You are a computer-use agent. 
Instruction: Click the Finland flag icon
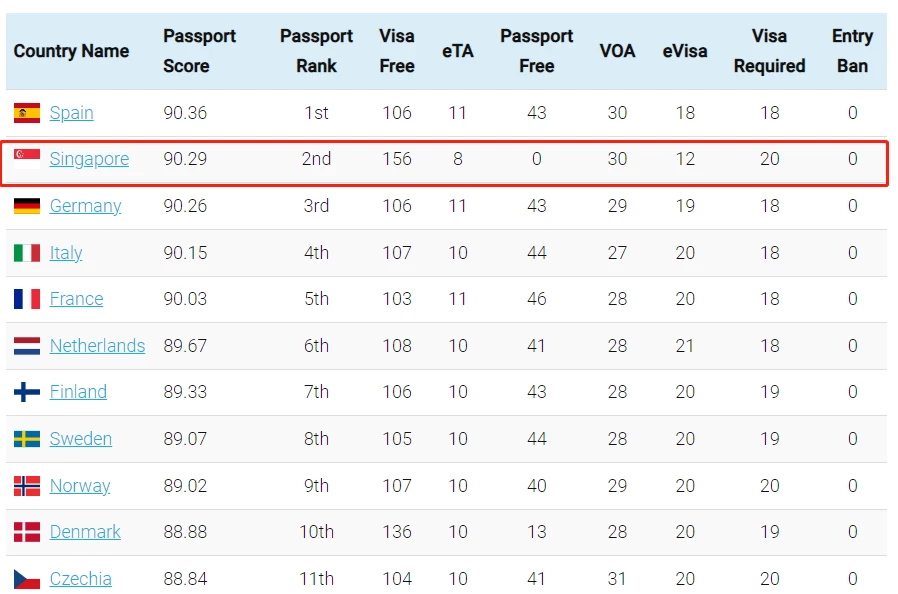(27, 392)
